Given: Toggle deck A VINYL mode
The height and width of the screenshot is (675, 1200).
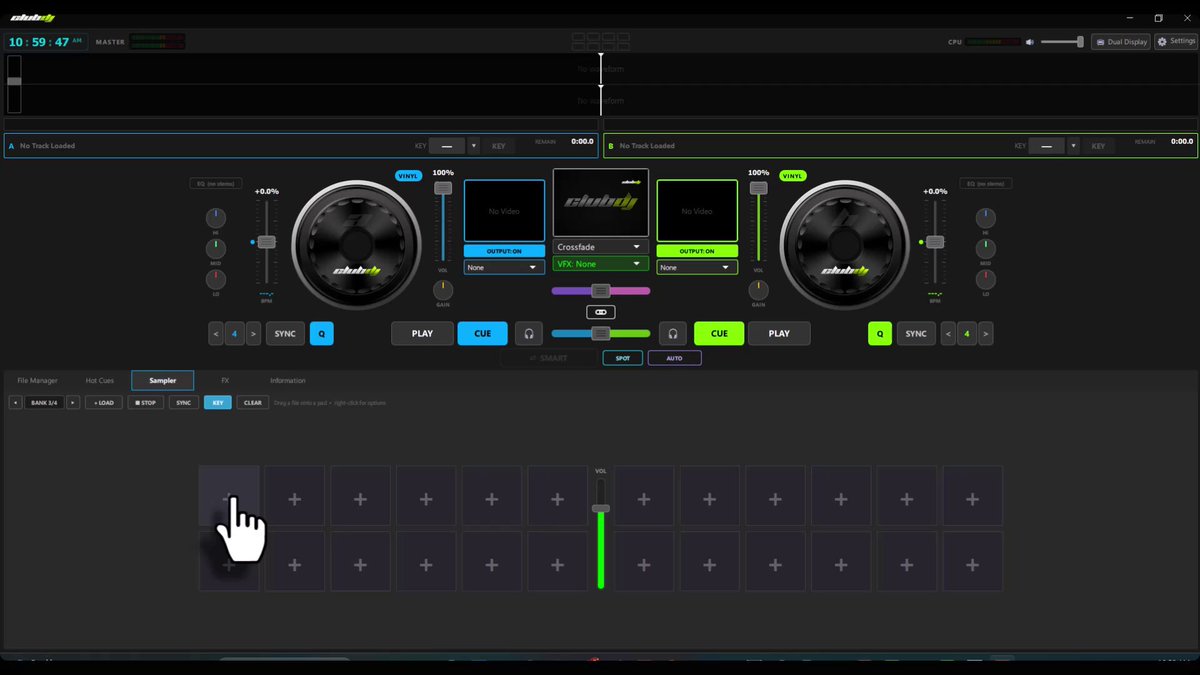Looking at the screenshot, I should (x=408, y=176).
